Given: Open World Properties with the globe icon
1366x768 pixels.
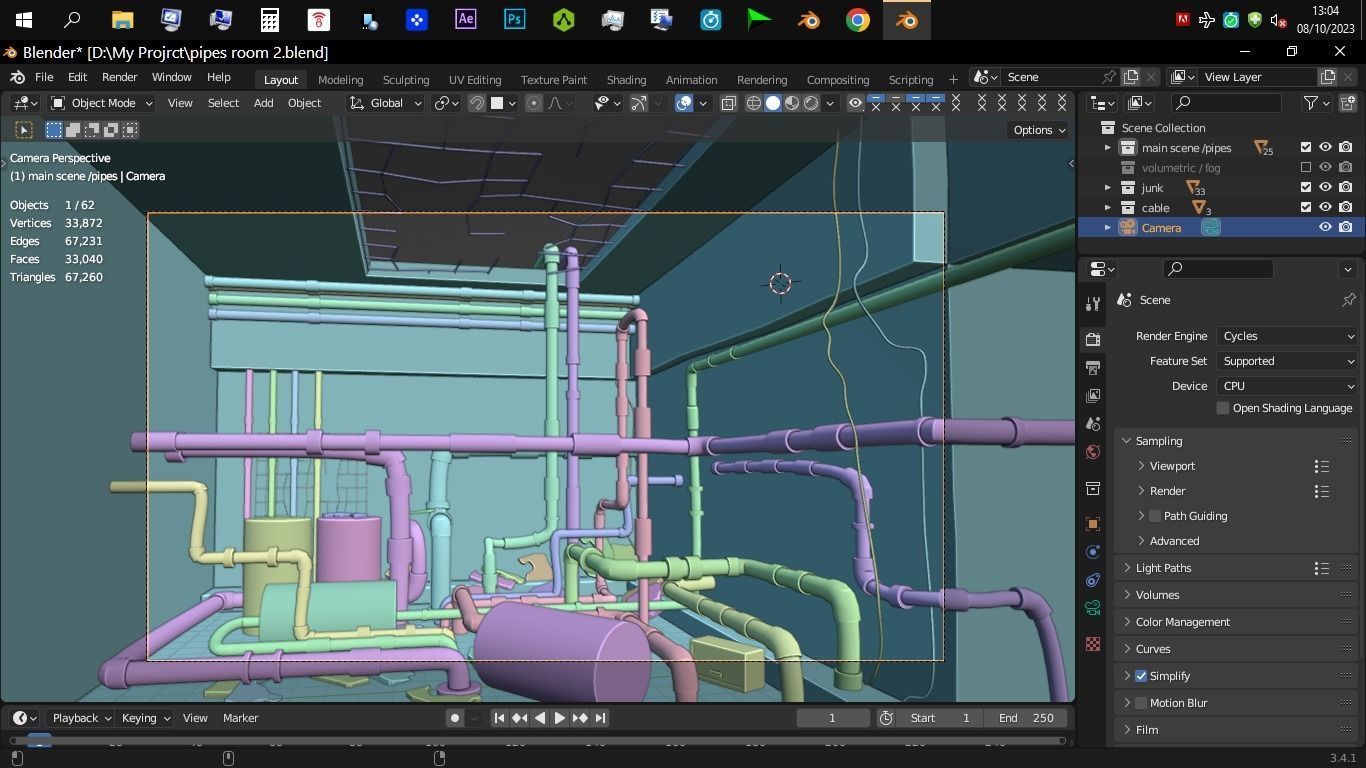Looking at the screenshot, I should [x=1093, y=452].
